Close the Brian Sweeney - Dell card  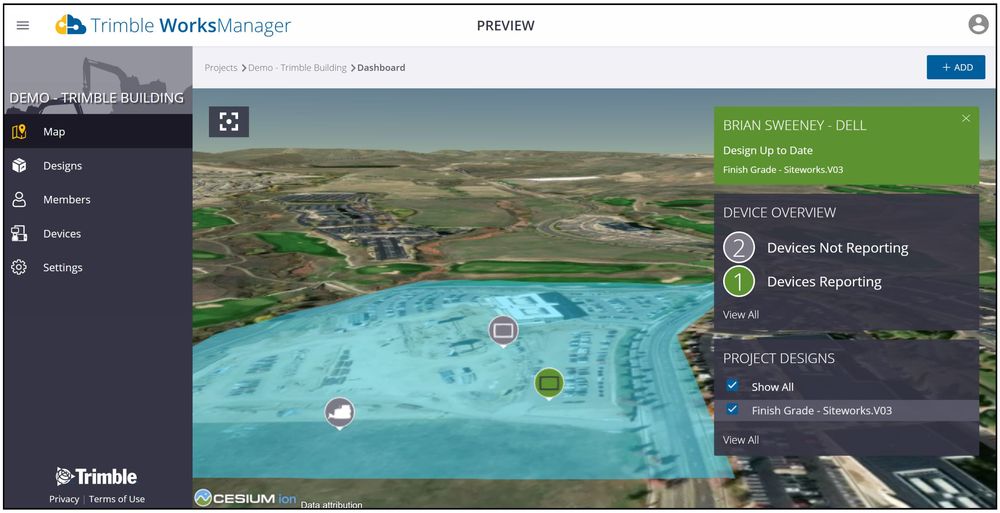(966, 118)
